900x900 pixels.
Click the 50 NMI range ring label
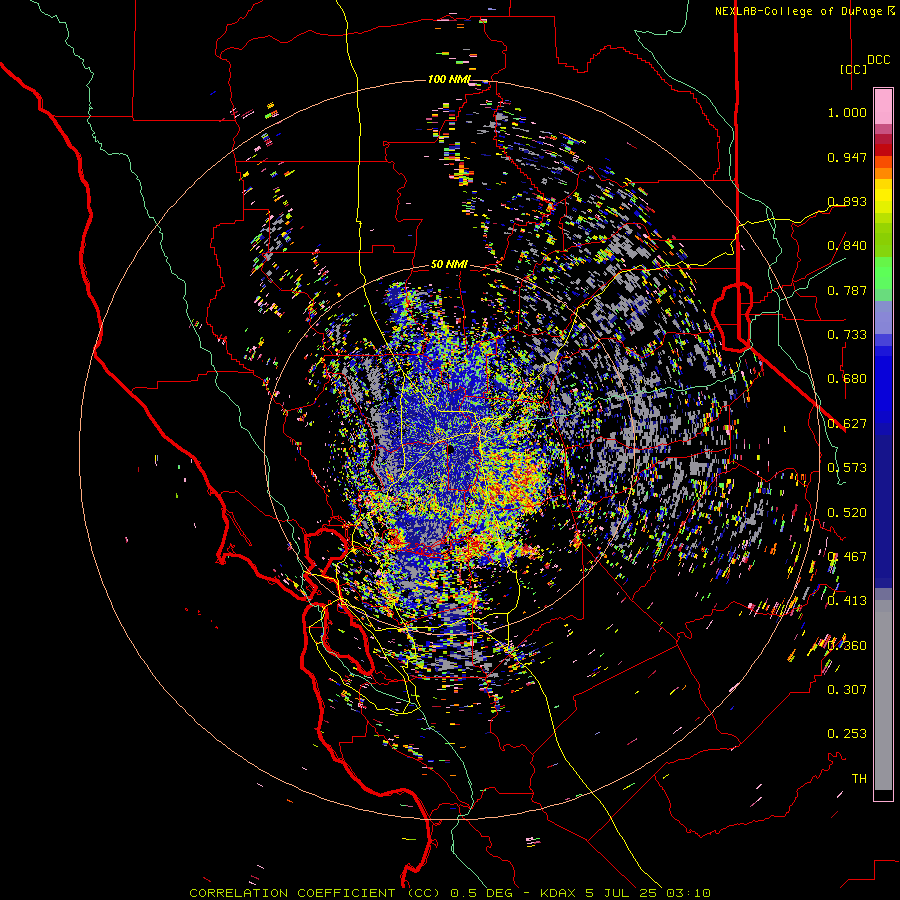tap(449, 265)
